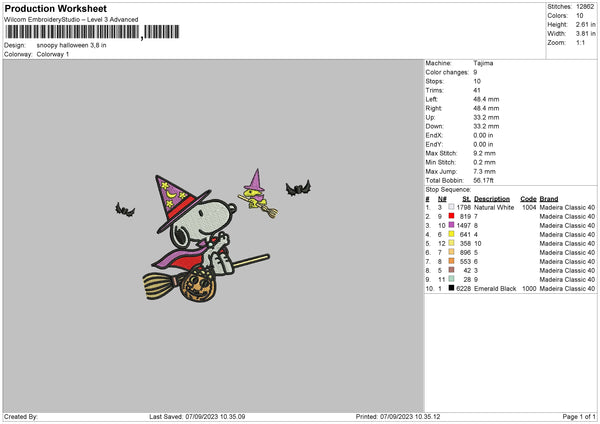This screenshot has height=424, width=600.
Task: Click the 'Emerald Black' description text
Action: [495, 289]
